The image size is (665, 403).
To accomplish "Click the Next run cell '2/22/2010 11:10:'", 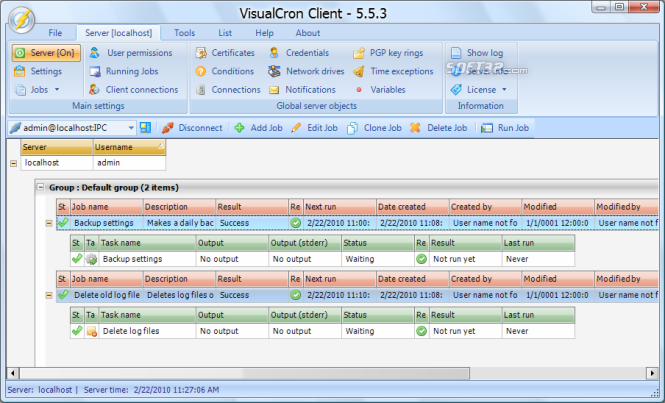I will (x=340, y=295).
